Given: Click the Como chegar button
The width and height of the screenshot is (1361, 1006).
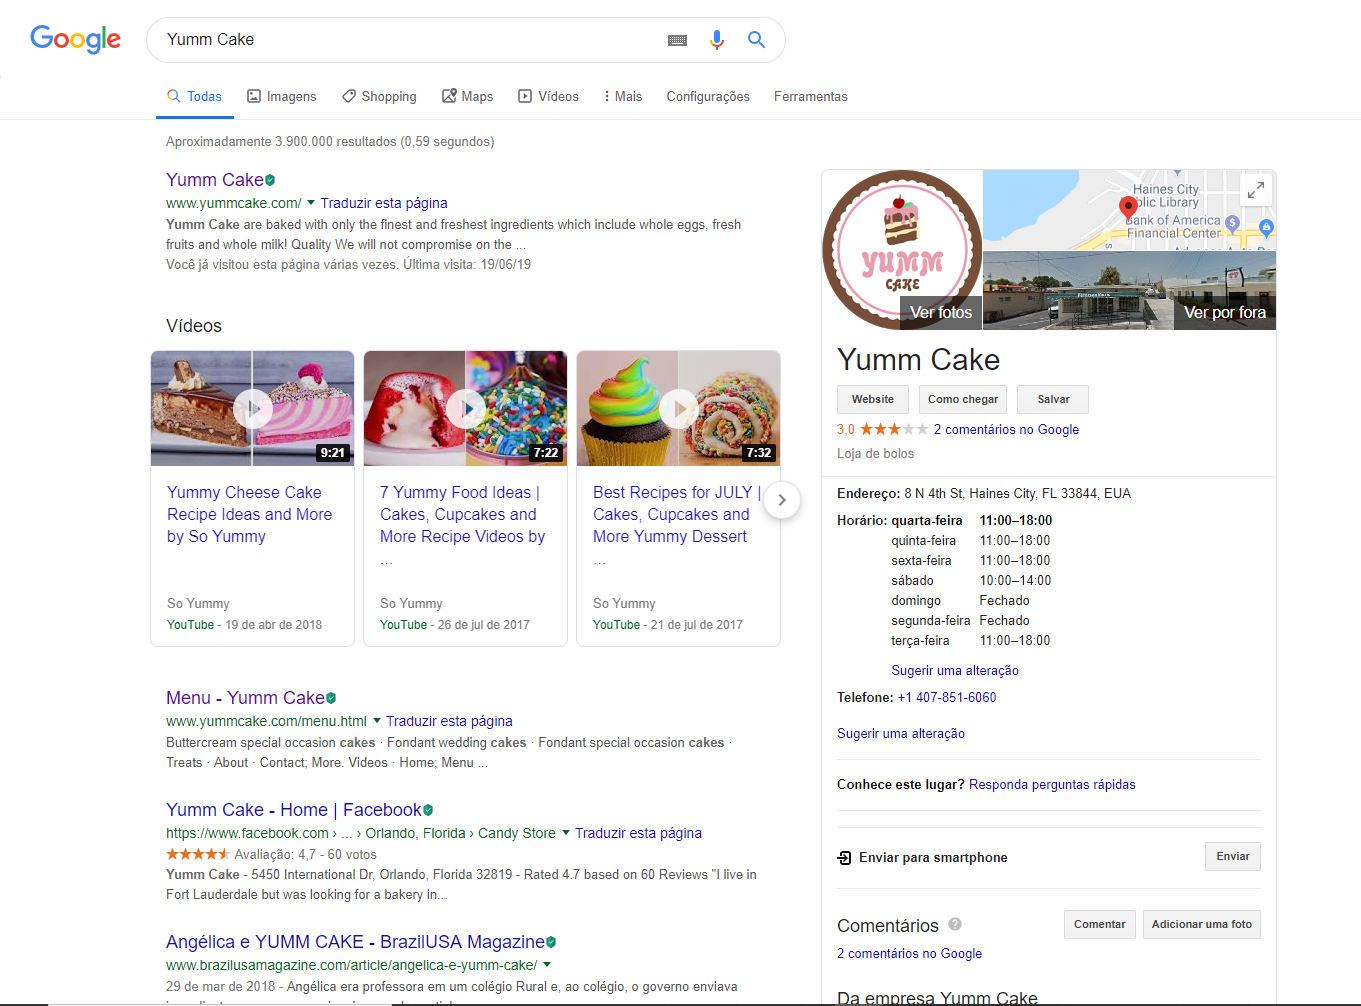Looking at the screenshot, I should [x=963, y=399].
